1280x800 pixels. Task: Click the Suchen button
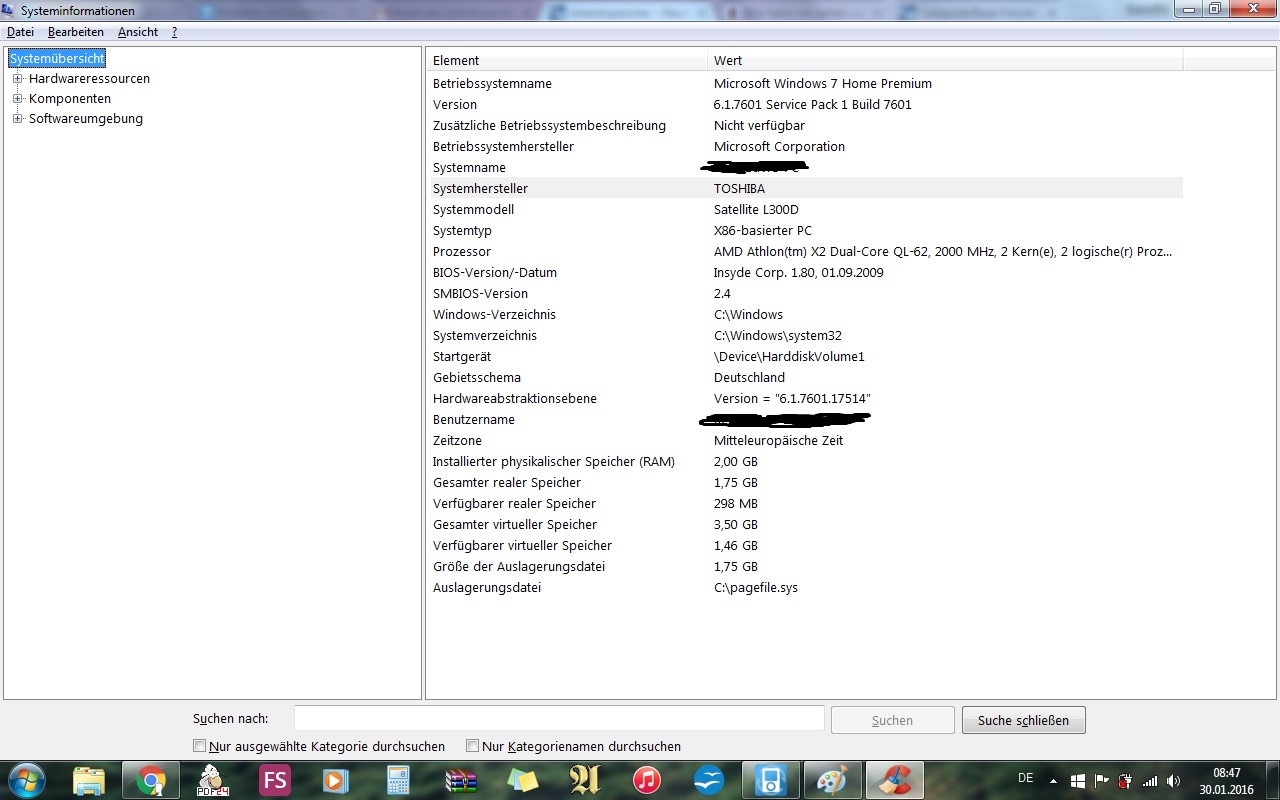pyautogui.click(x=892, y=720)
